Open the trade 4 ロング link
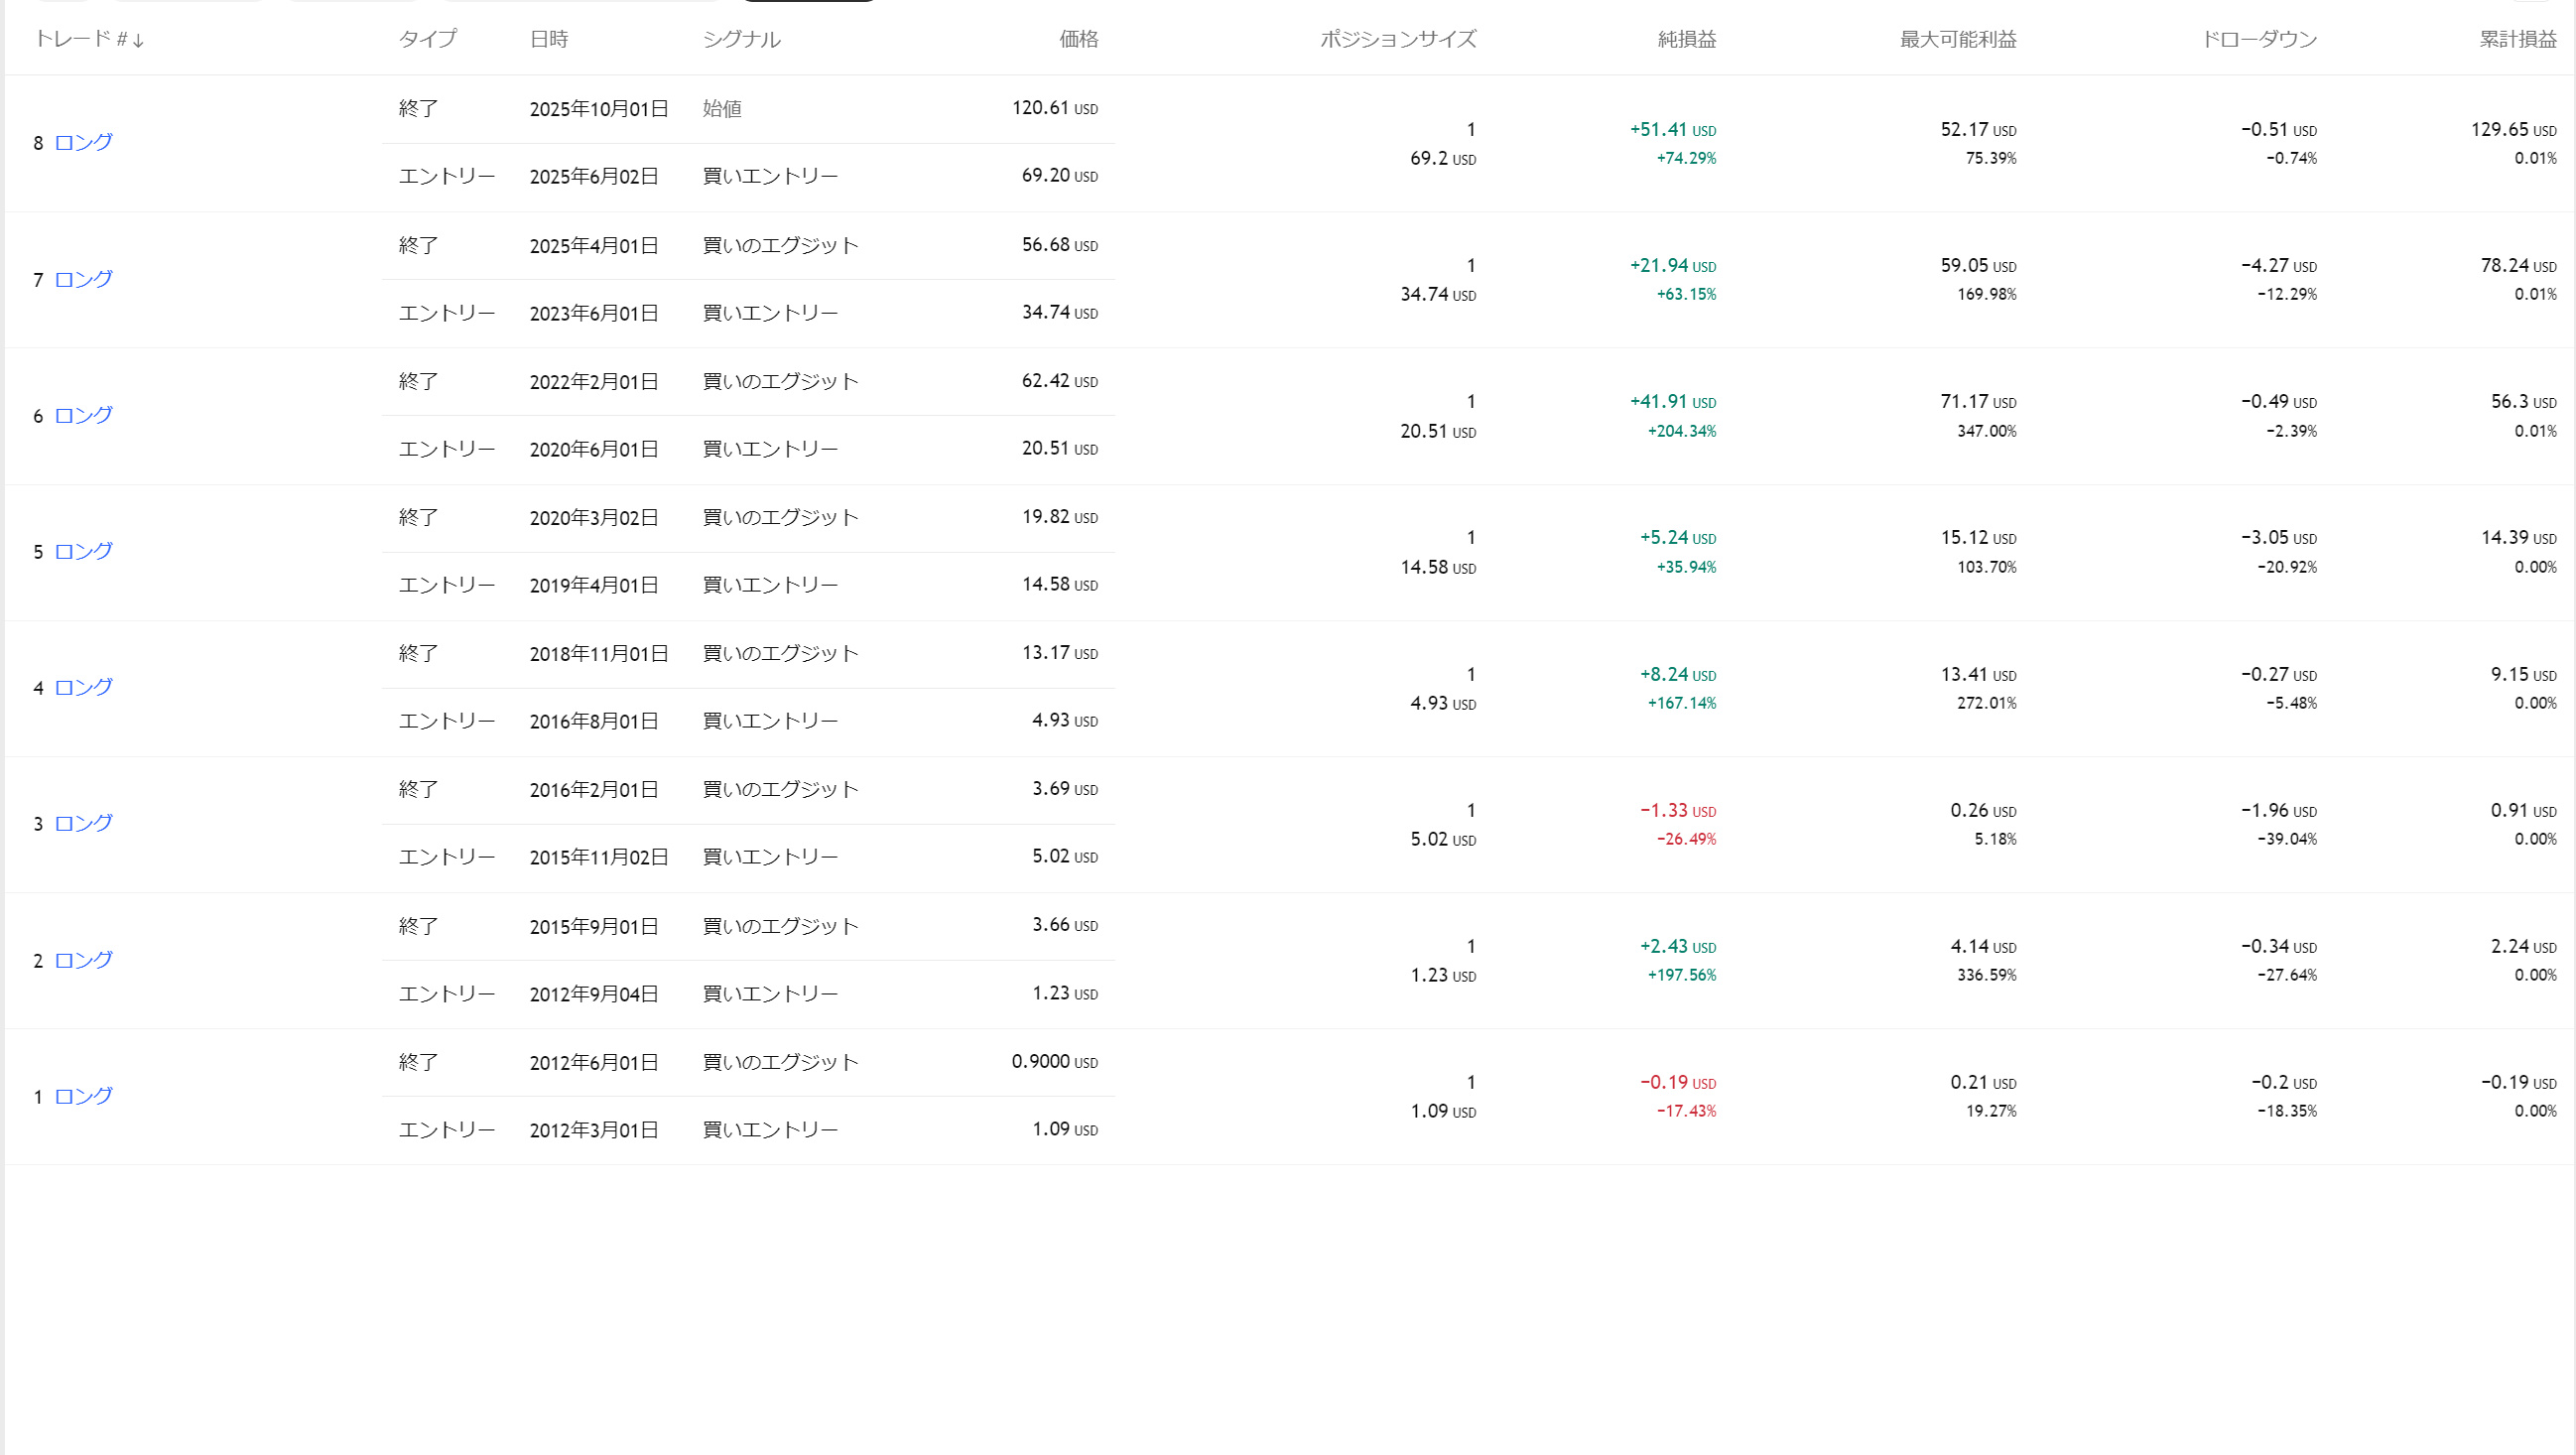Viewport: 2576px width, 1455px height. [x=83, y=687]
